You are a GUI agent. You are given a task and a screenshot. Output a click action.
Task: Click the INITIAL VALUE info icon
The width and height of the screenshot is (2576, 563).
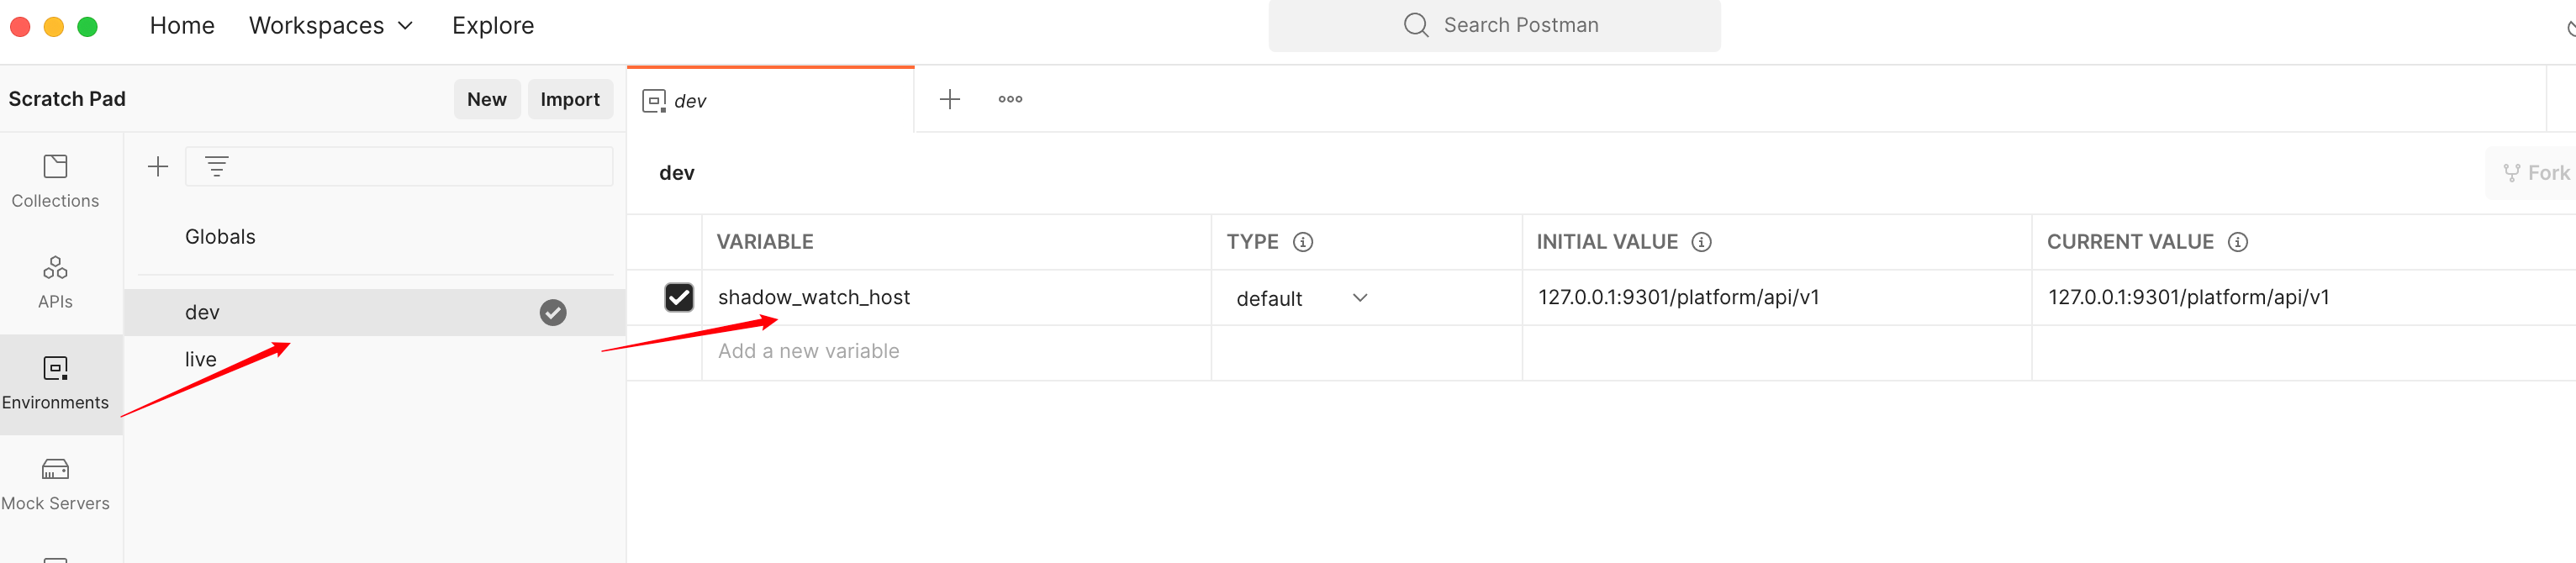[1700, 242]
